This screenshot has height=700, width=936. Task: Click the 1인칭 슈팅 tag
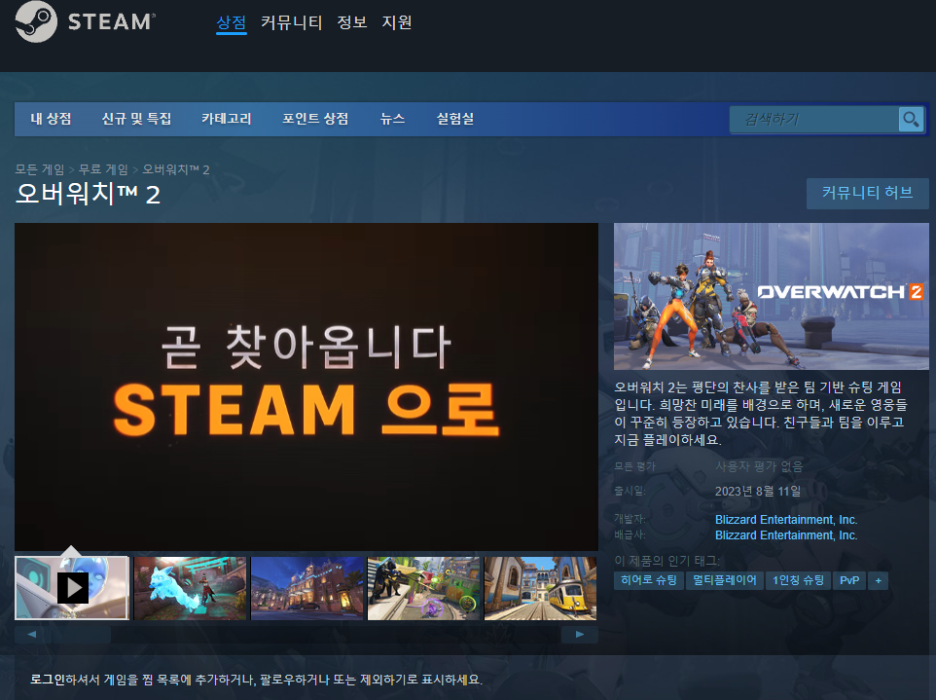point(798,580)
